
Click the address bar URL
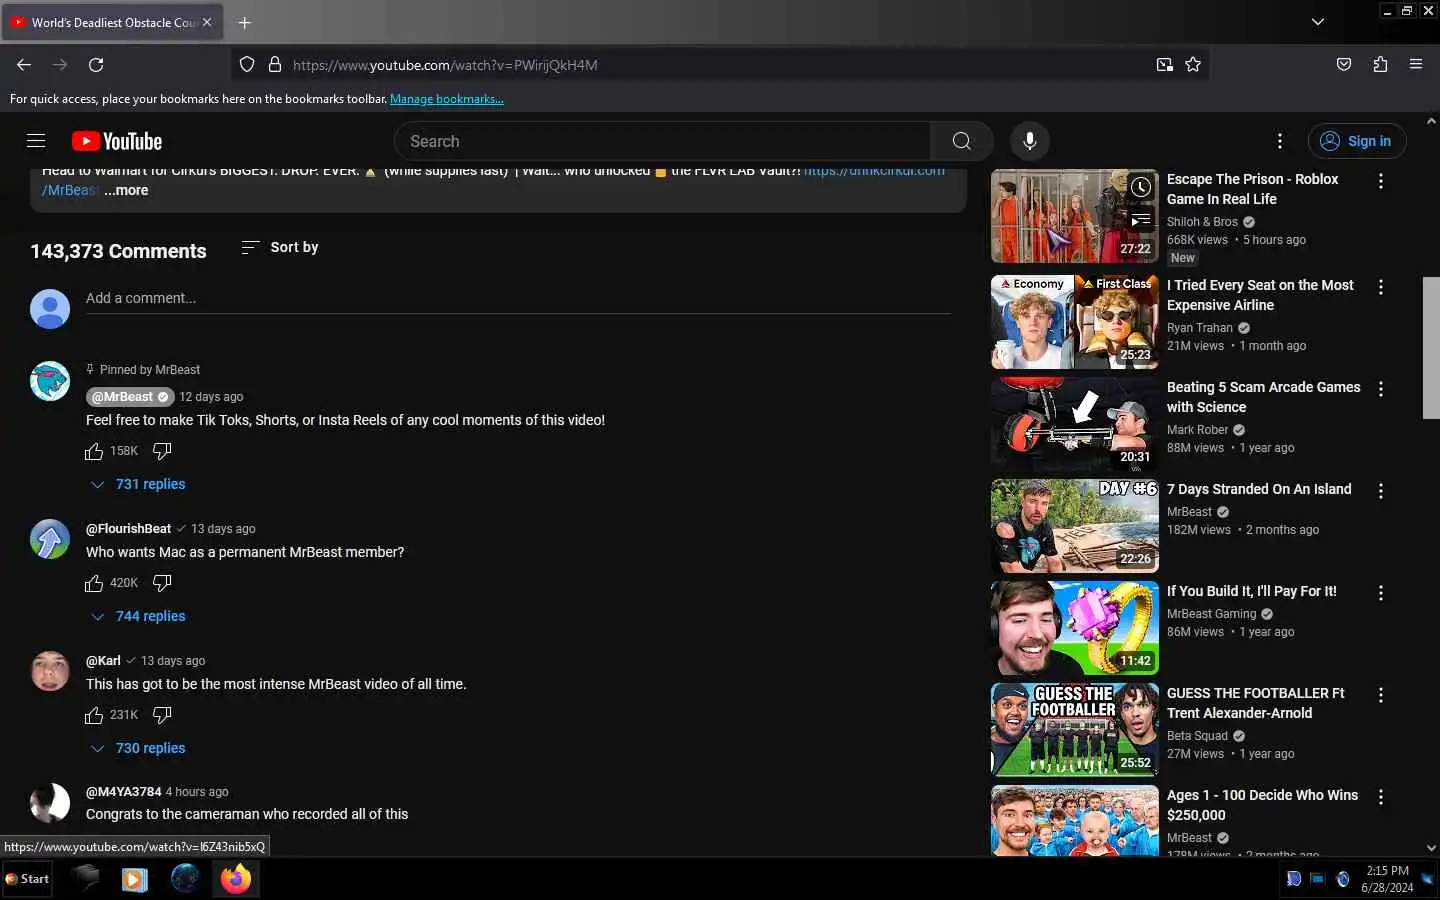coord(445,65)
